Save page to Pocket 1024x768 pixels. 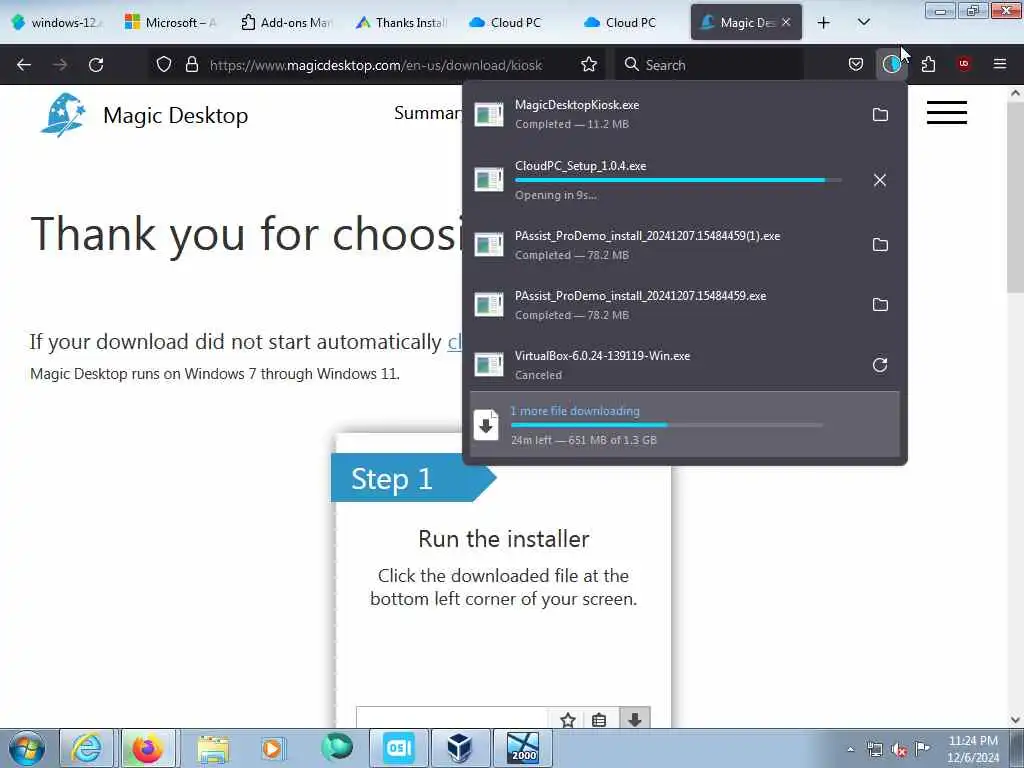click(x=856, y=64)
